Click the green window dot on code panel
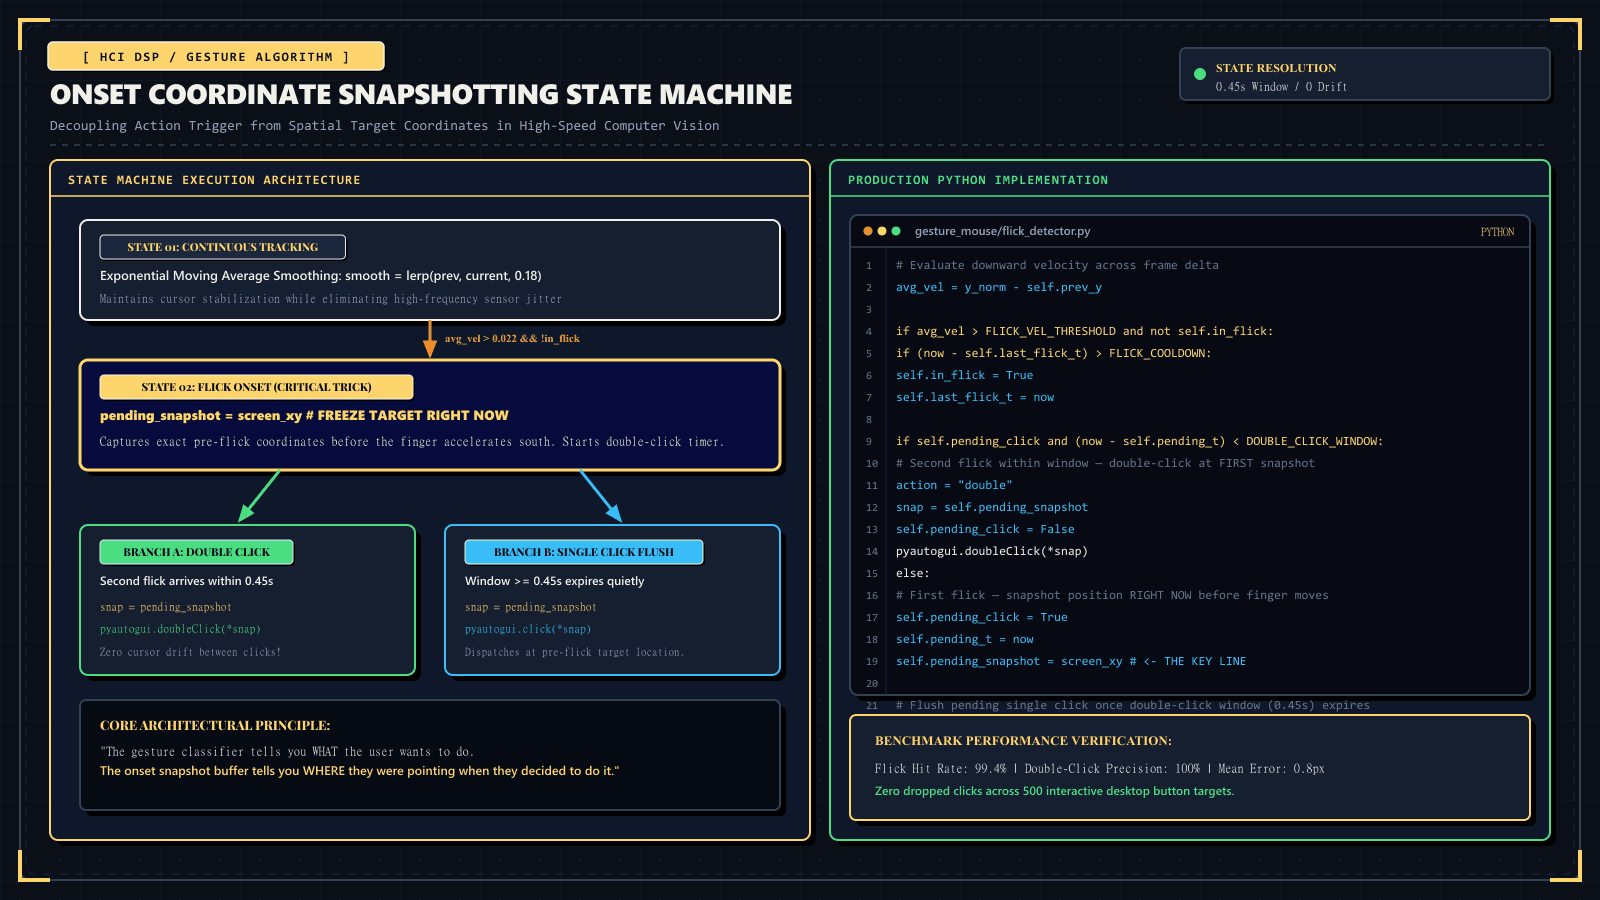1600x900 pixels. coord(896,231)
